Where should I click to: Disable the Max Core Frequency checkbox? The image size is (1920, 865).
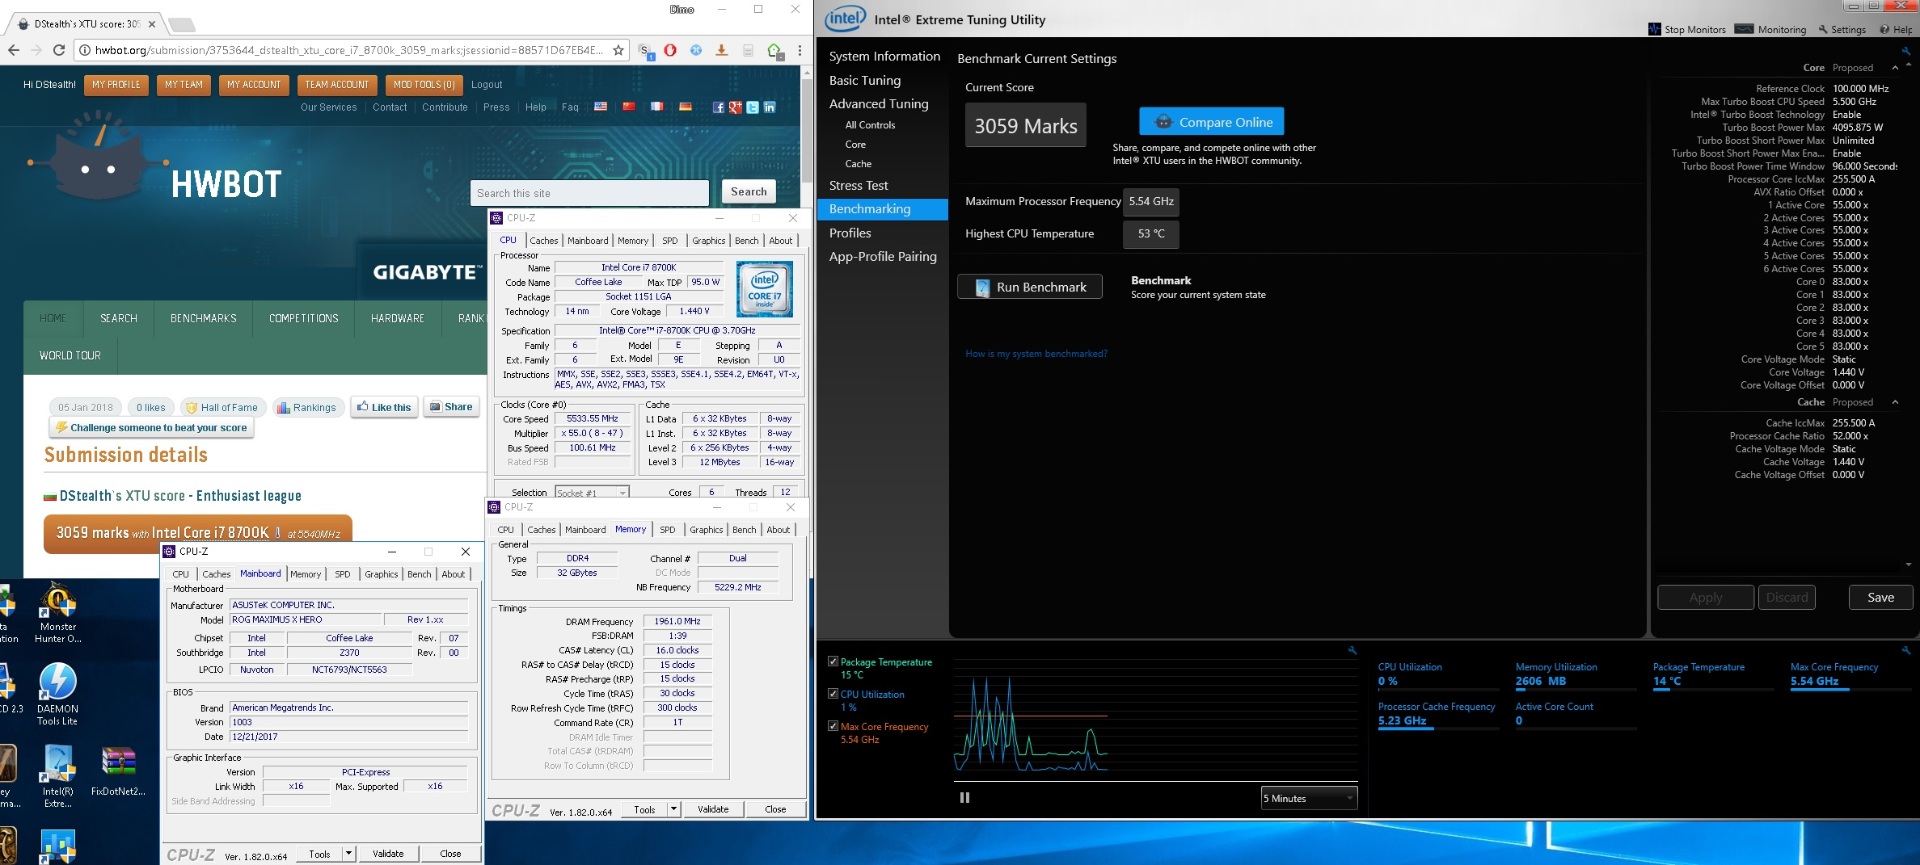pyautogui.click(x=833, y=726)
